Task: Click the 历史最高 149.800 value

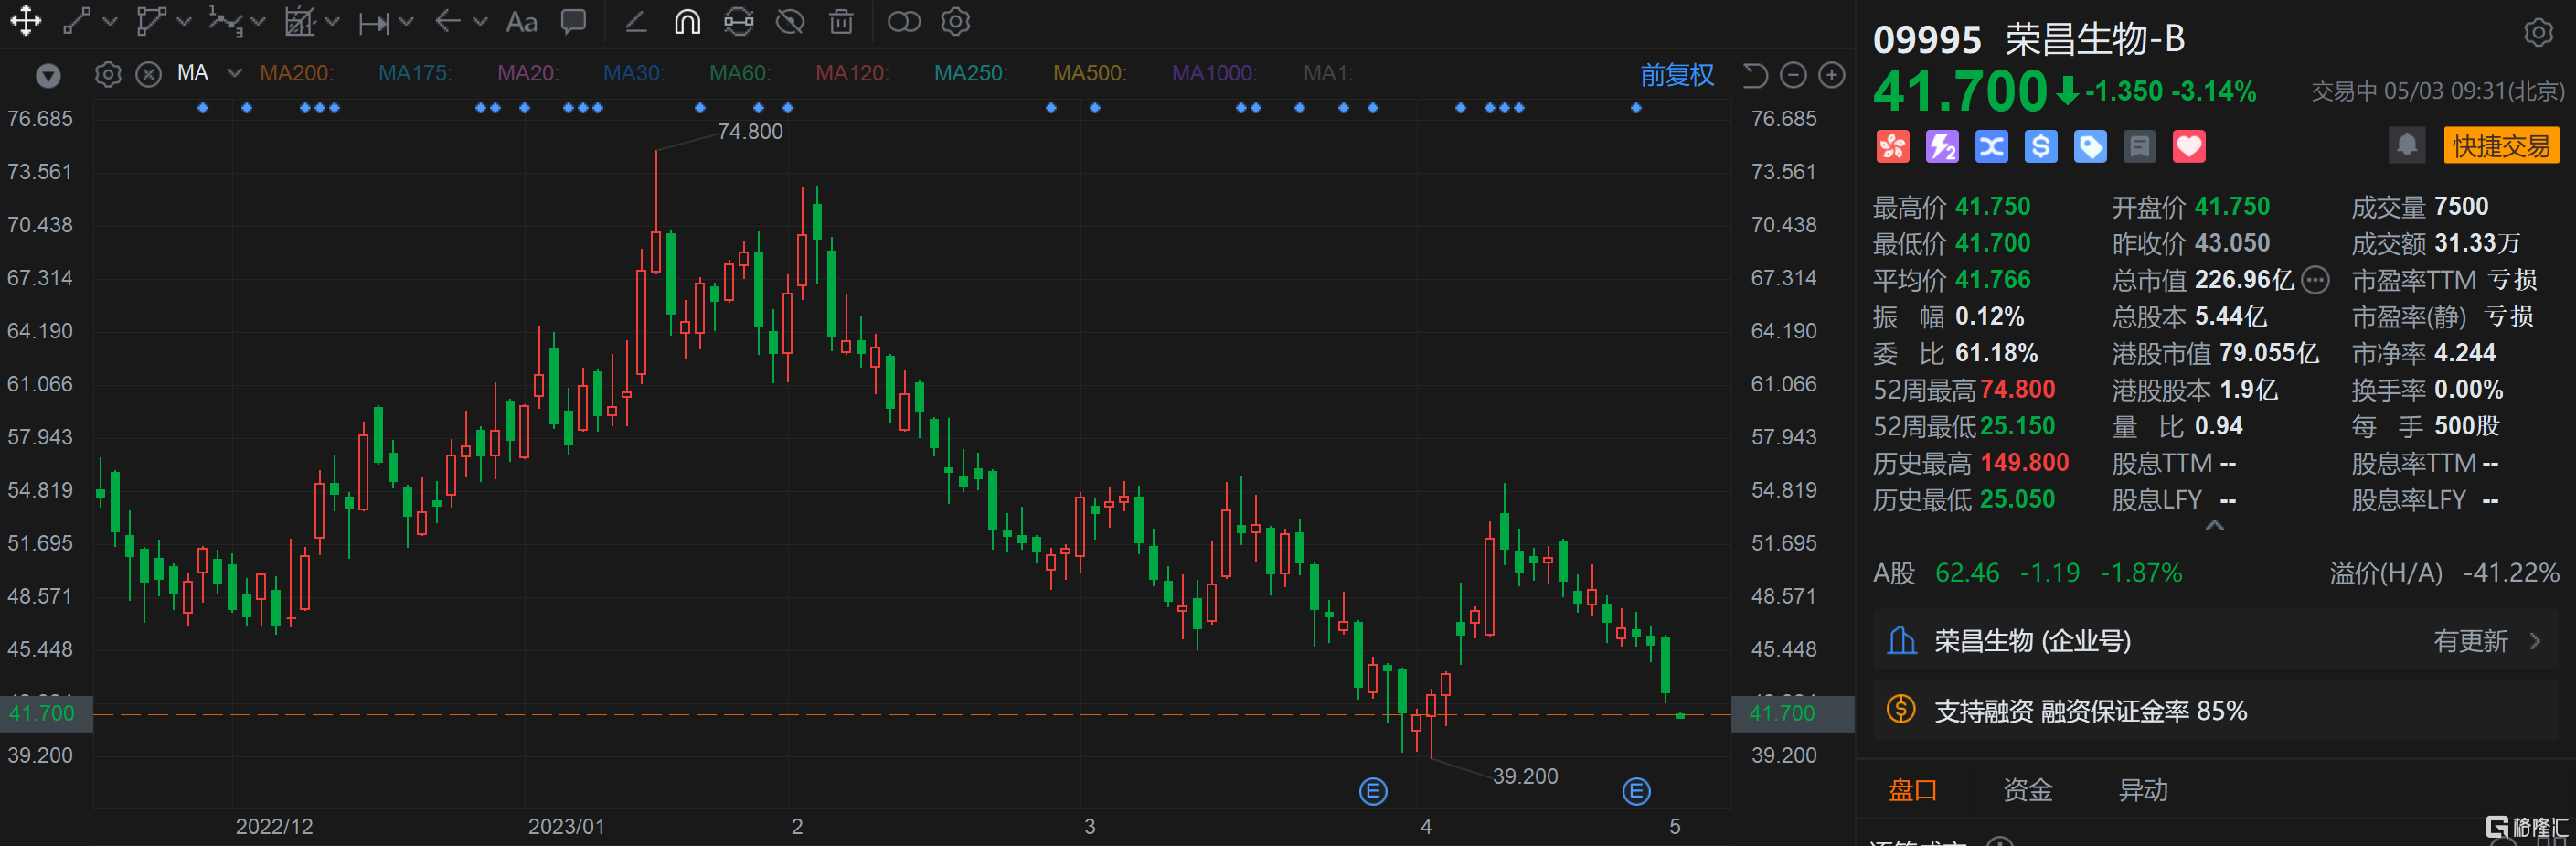Action: pyautogui.click(x=2024, y=463)
